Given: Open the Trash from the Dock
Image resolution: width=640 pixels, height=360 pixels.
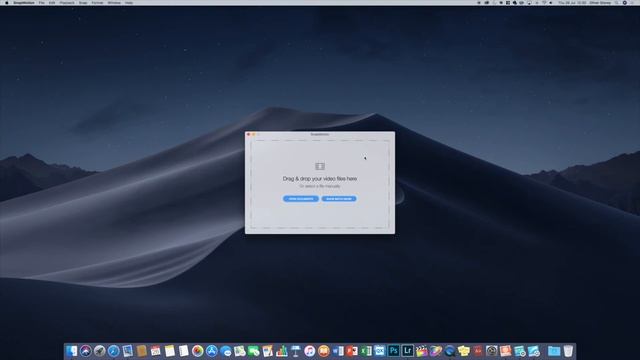Looking at the screenshot, I should click(x=569, y=351).
